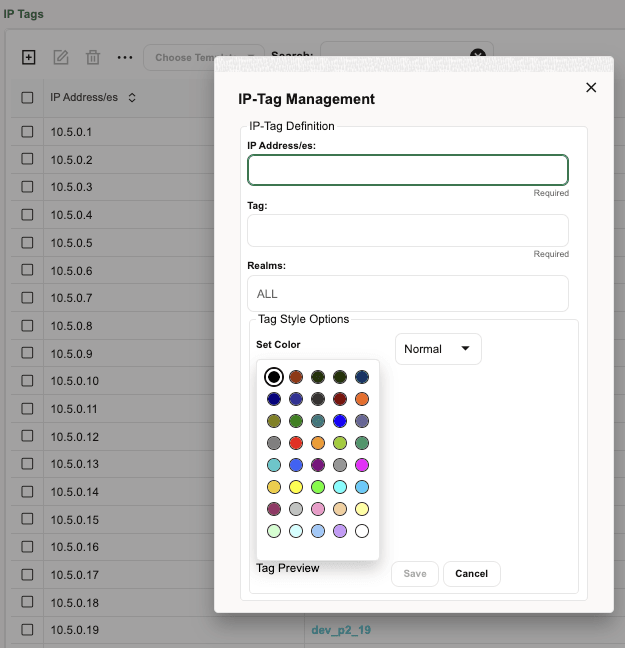Select the purple swatch in fifth row

click(318, 465)
